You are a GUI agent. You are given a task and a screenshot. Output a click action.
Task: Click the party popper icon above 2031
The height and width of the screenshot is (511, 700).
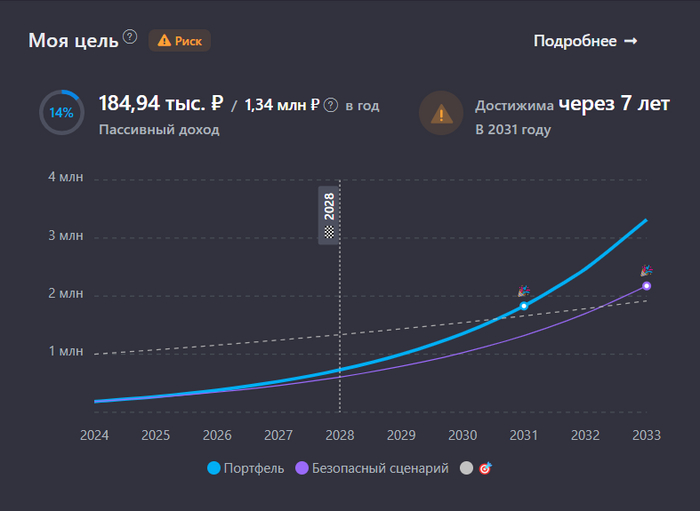523,291
